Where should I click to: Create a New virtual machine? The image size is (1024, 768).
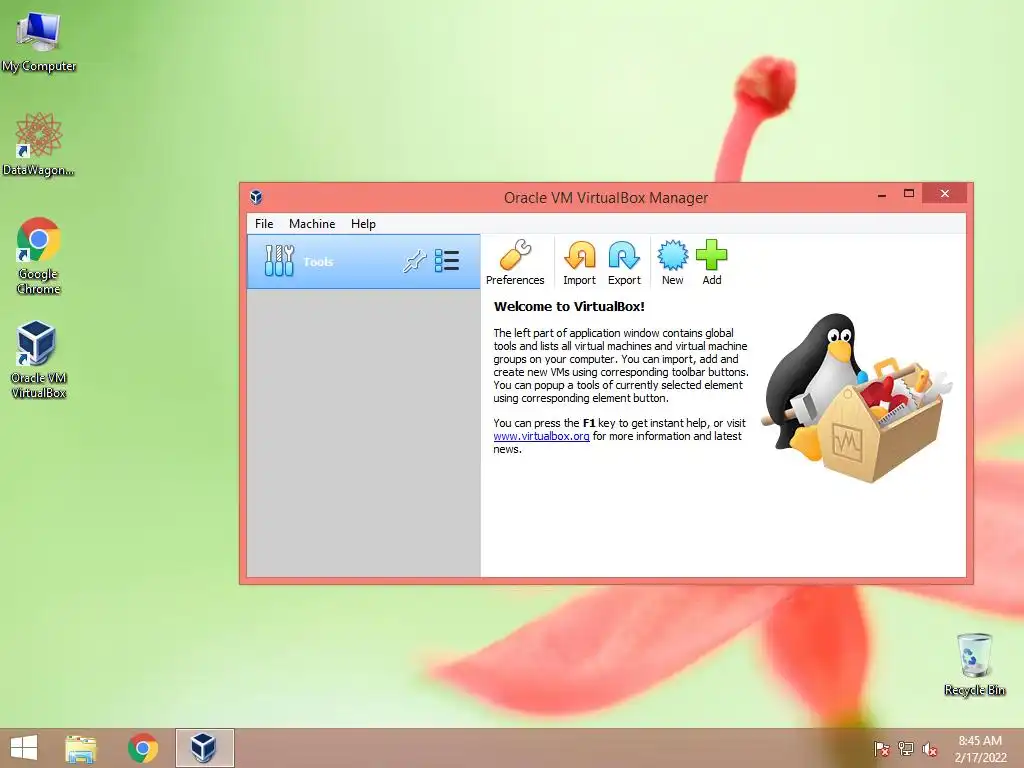(x=673, y=263)
